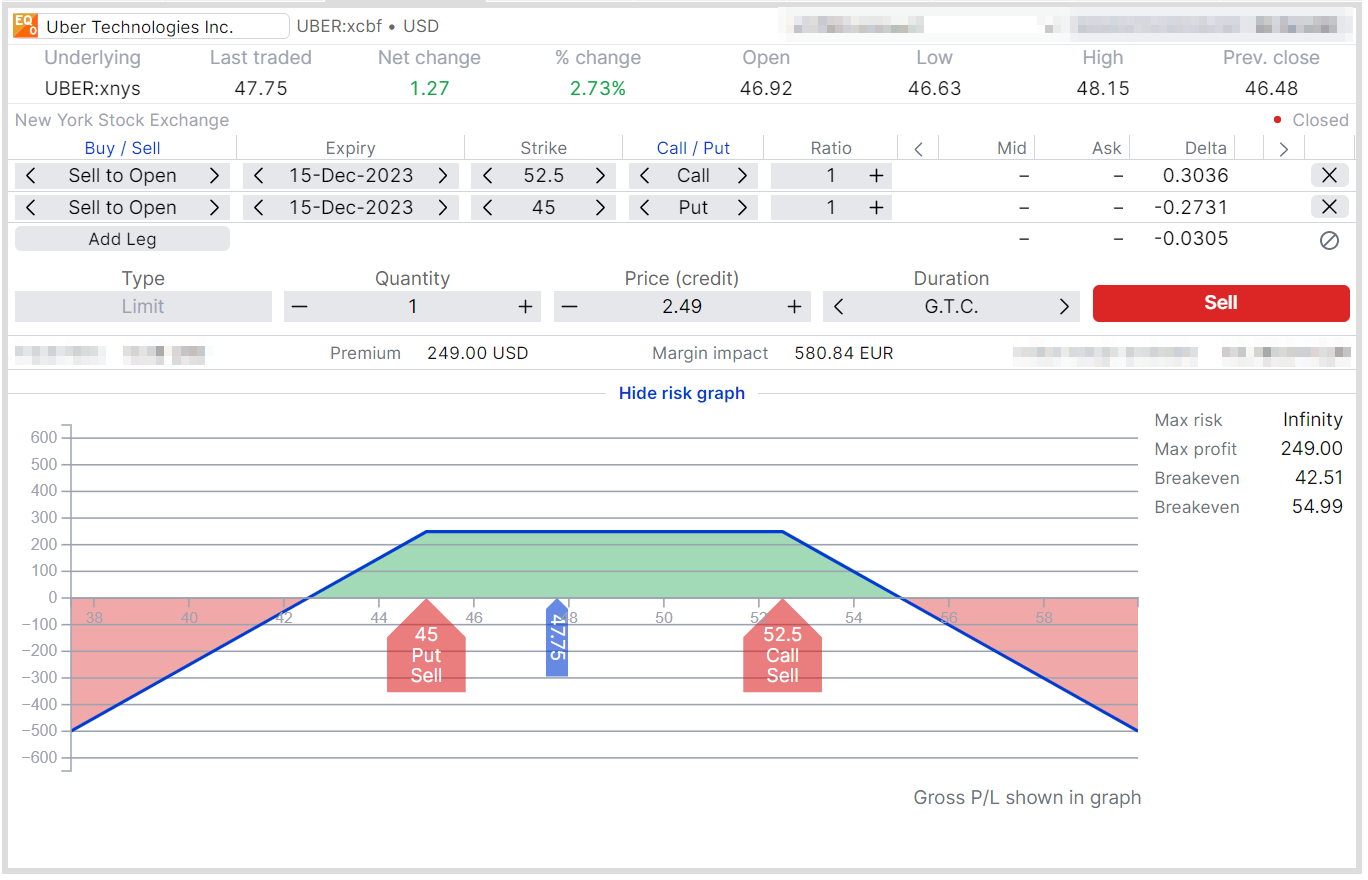
Task: Click the Call / Put column header
Action: (x=693, y=148)
